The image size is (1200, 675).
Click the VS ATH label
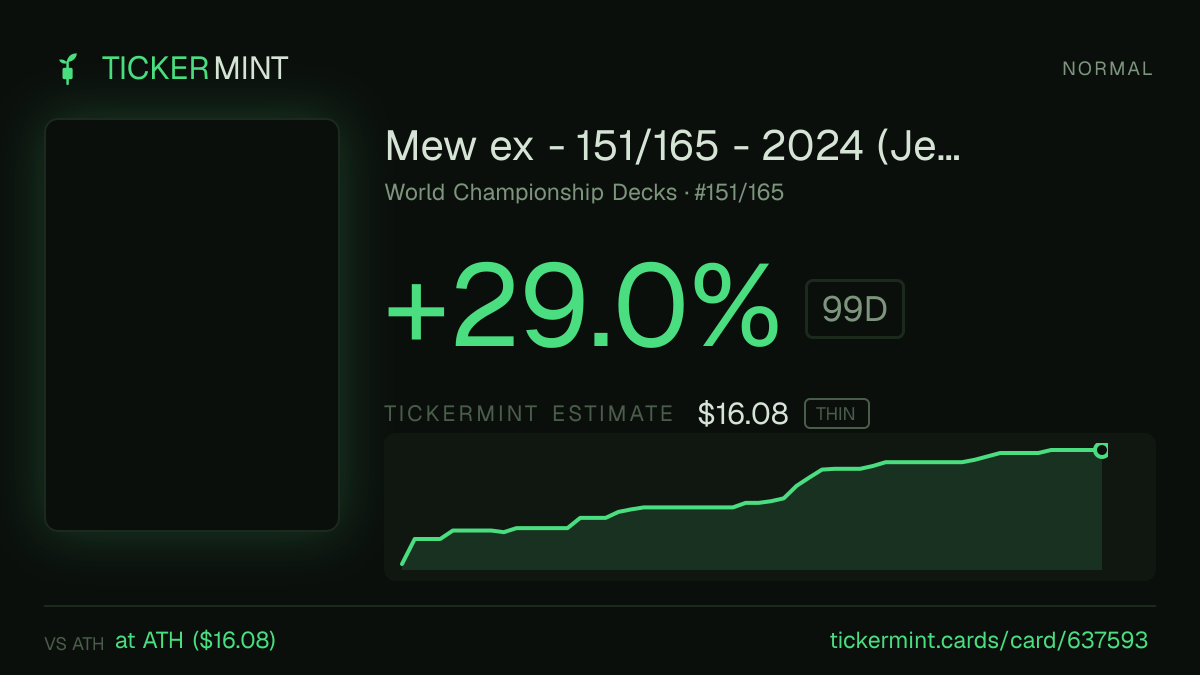pyautogui.click(x=74, y=644)
